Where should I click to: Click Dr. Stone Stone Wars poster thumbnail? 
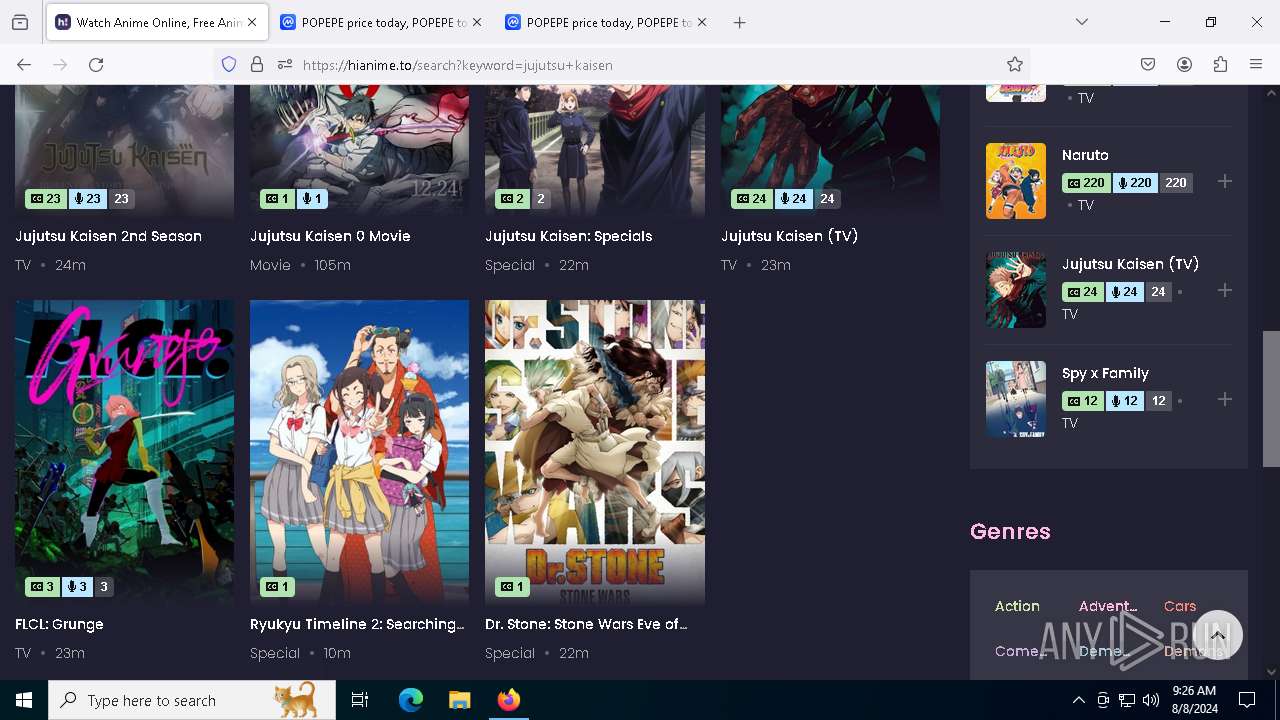pyautogui.click(x=595, y=452)
